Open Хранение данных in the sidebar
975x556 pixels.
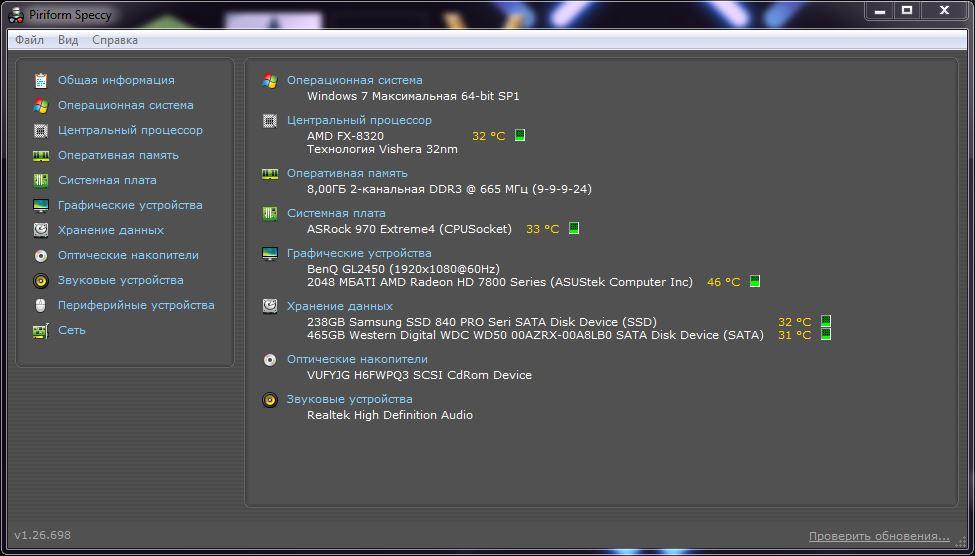[x=111, y=230]
